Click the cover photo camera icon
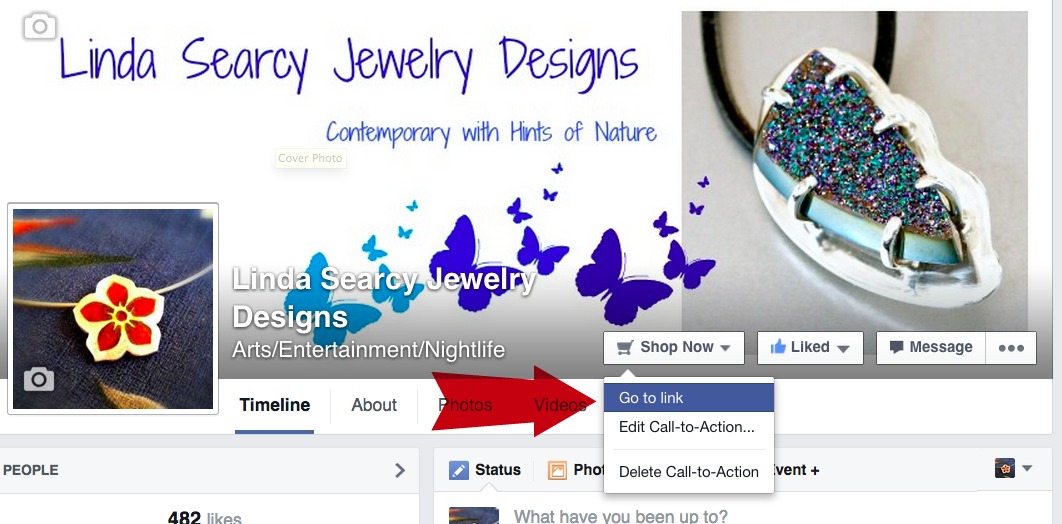 [40, 26]
